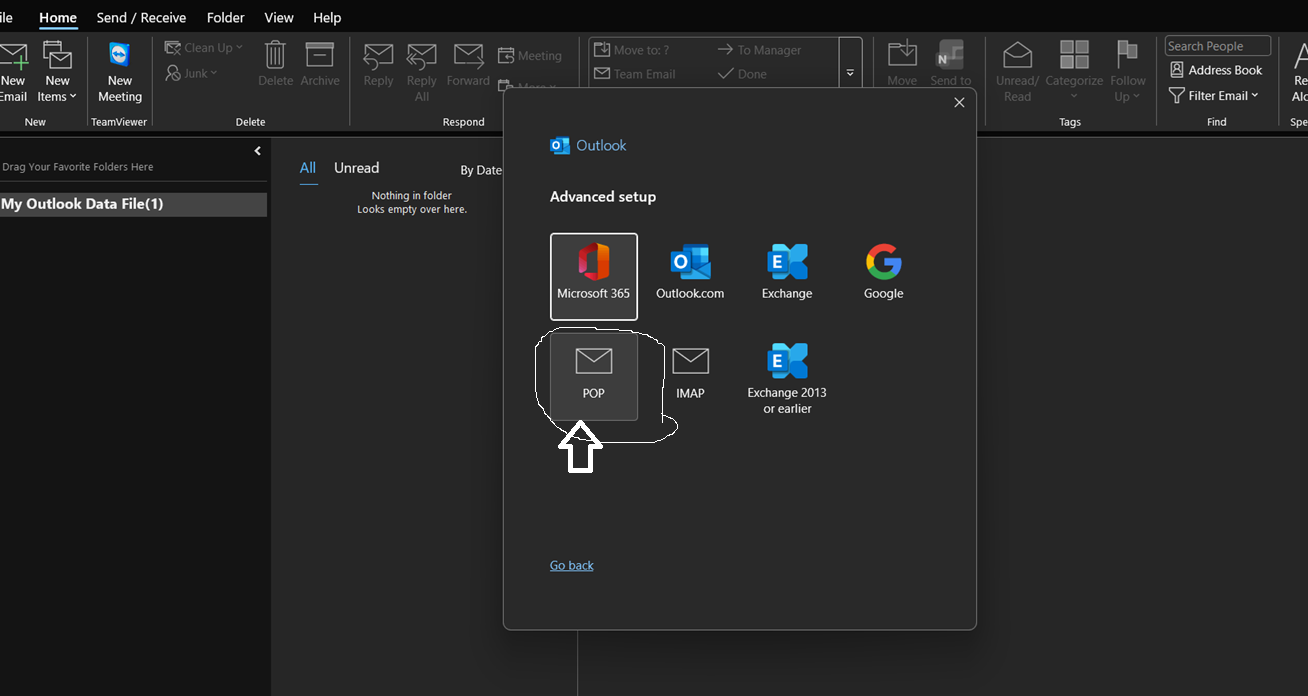The image size is (1308, 696).
Task: Open the New Items dropdown
Action: (57, 72)
